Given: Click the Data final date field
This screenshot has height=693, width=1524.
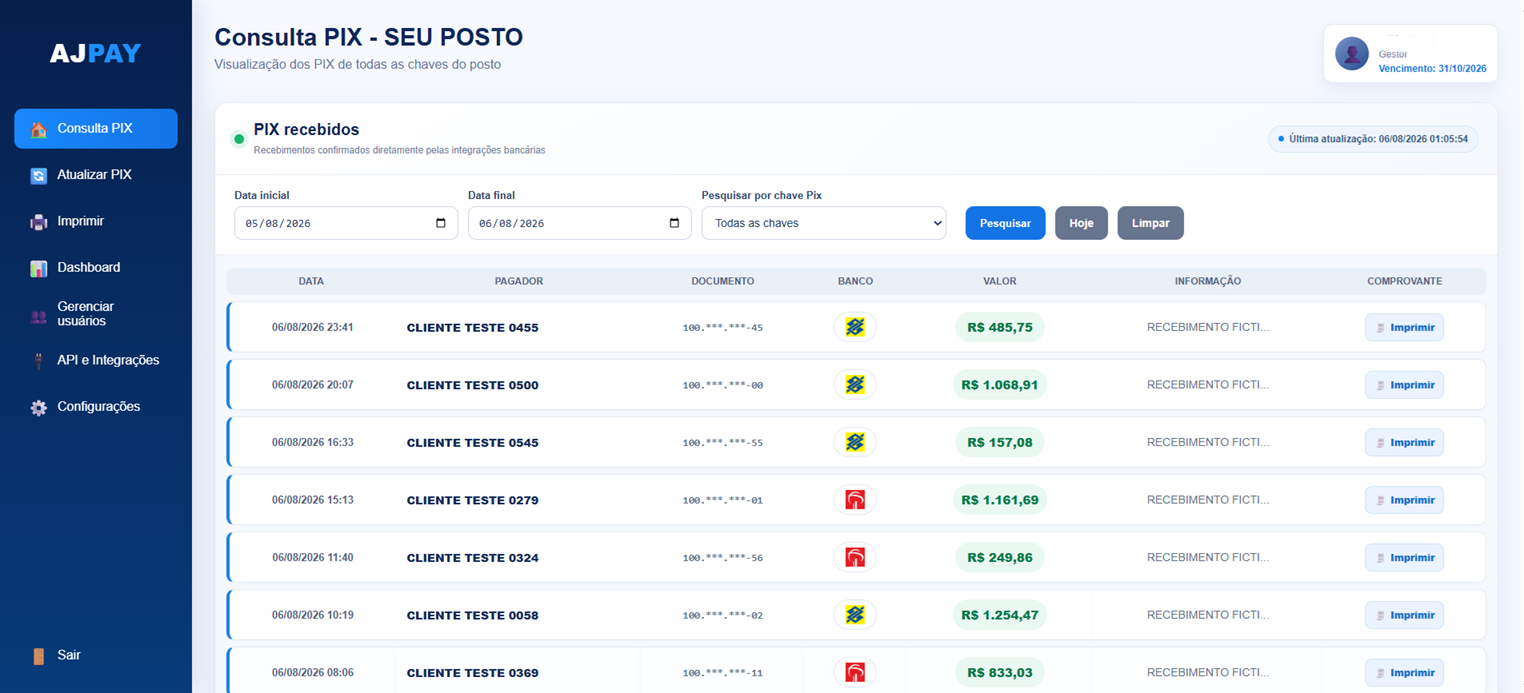Looking at the screenshot, I should coord(580,223).
